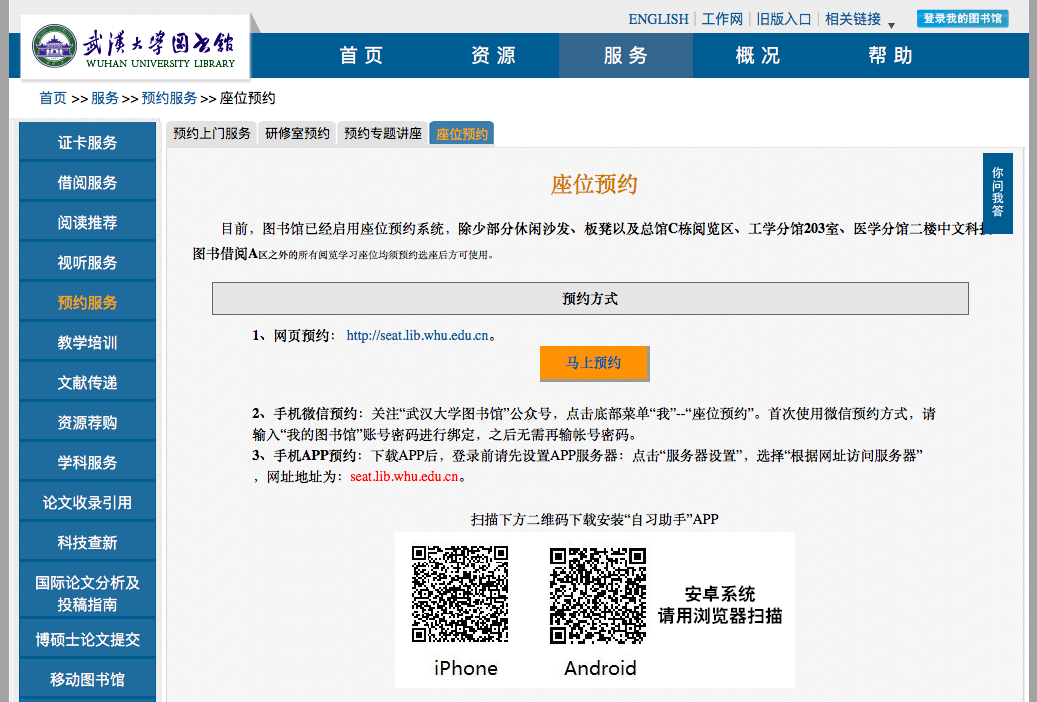The image size is (1037, 702).
Task: Open 文献传递 from the sidebar menu
Action: click(x=87, y=383)
